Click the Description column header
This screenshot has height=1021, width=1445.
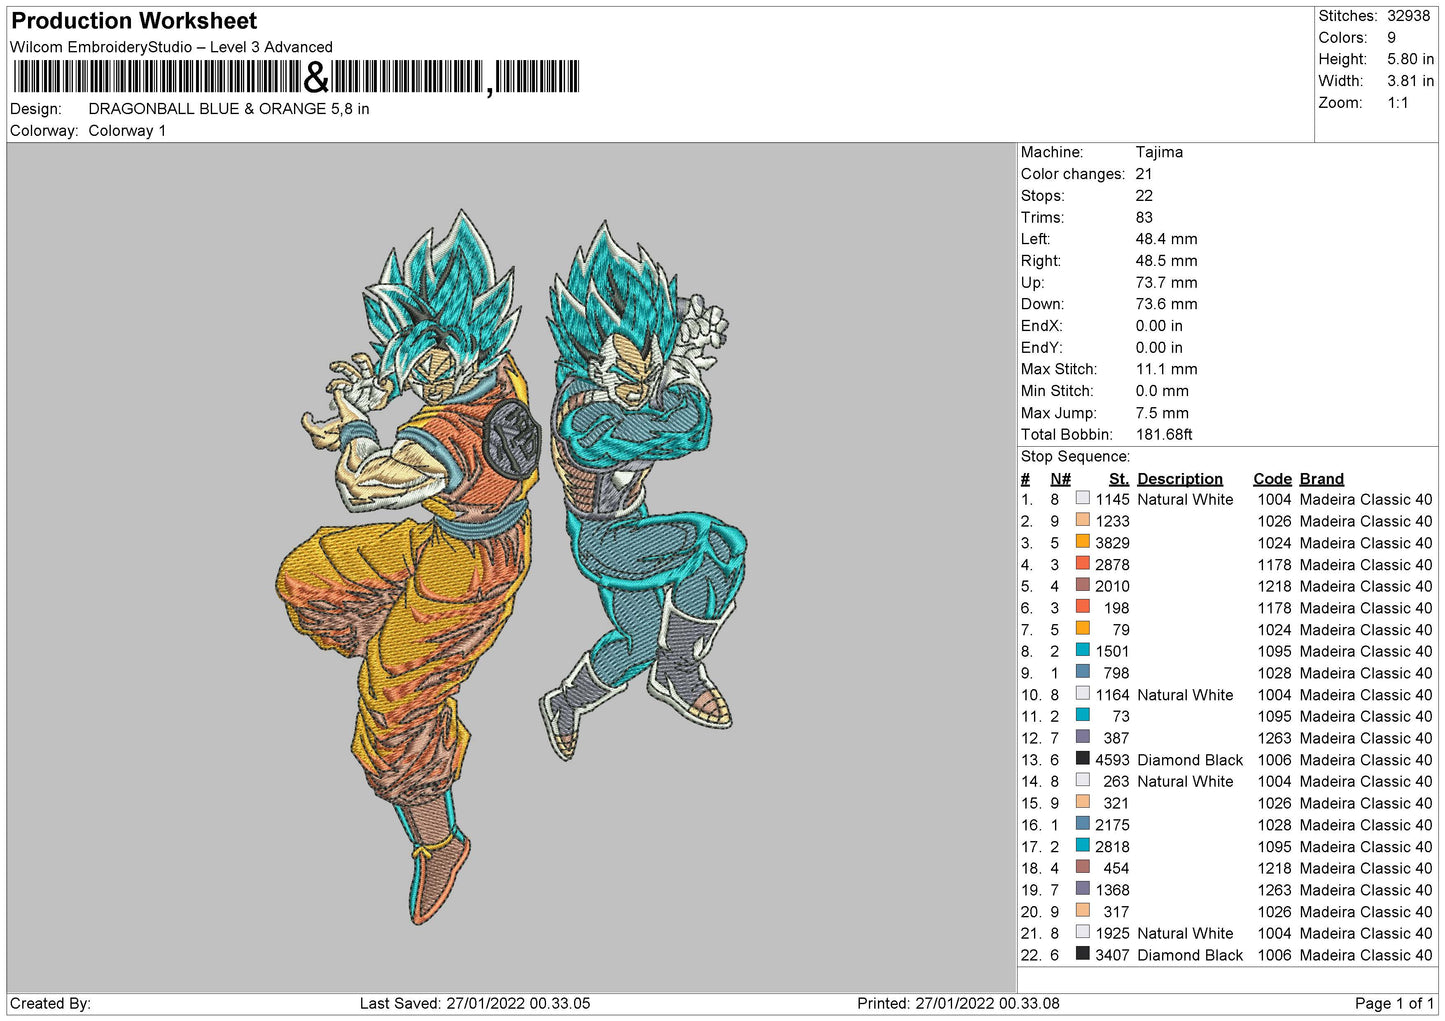coord(1179,479)
